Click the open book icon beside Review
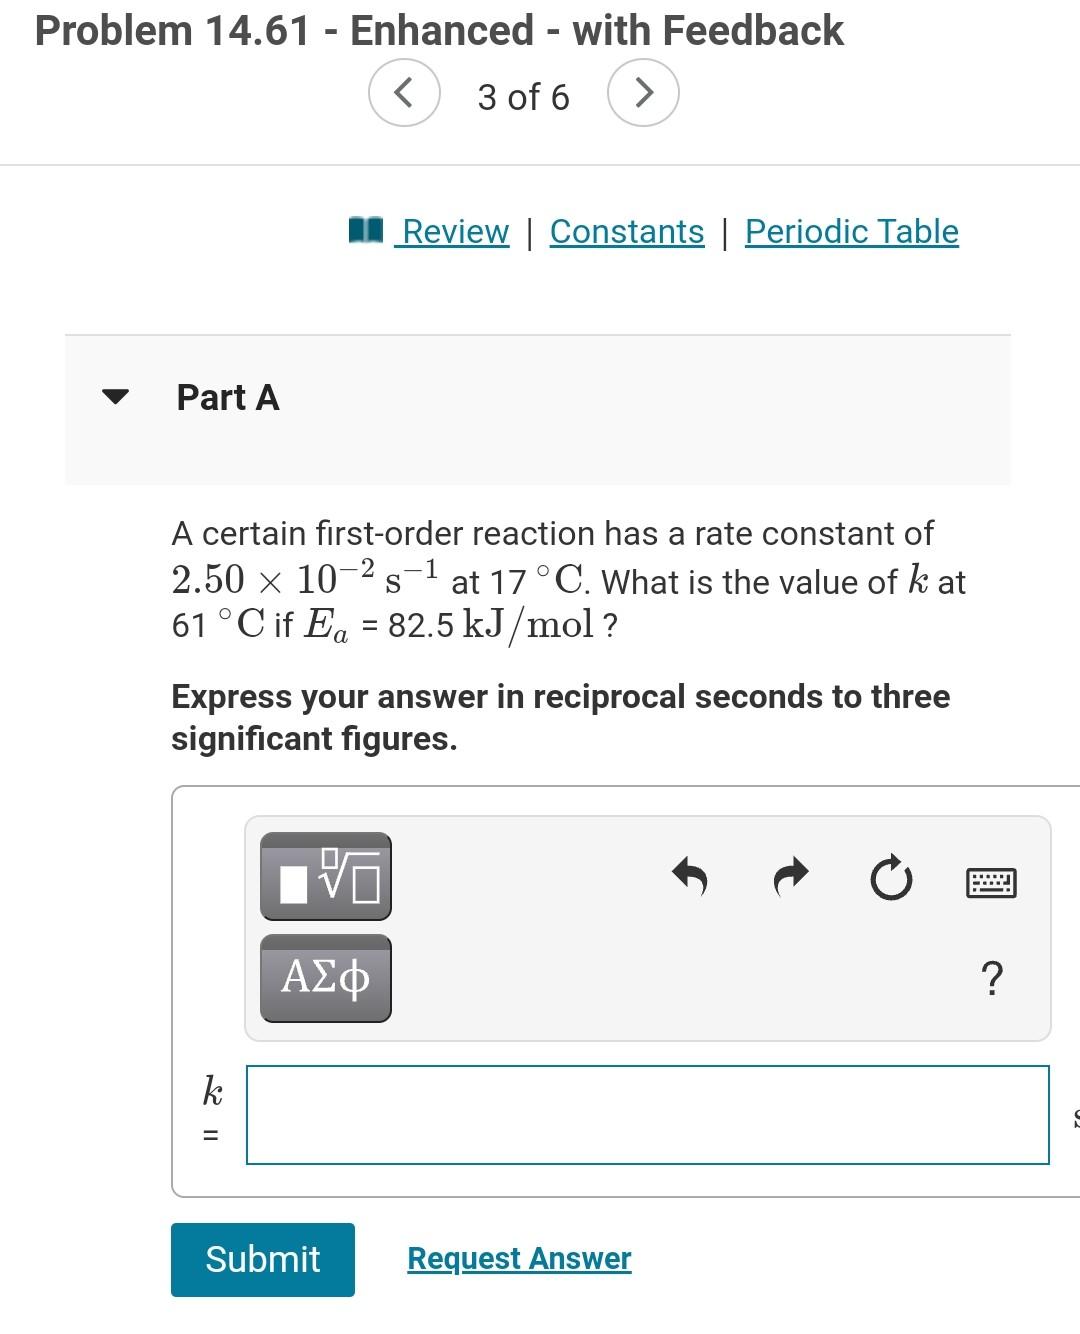The image size is (1080, 1334). point(365,230)
